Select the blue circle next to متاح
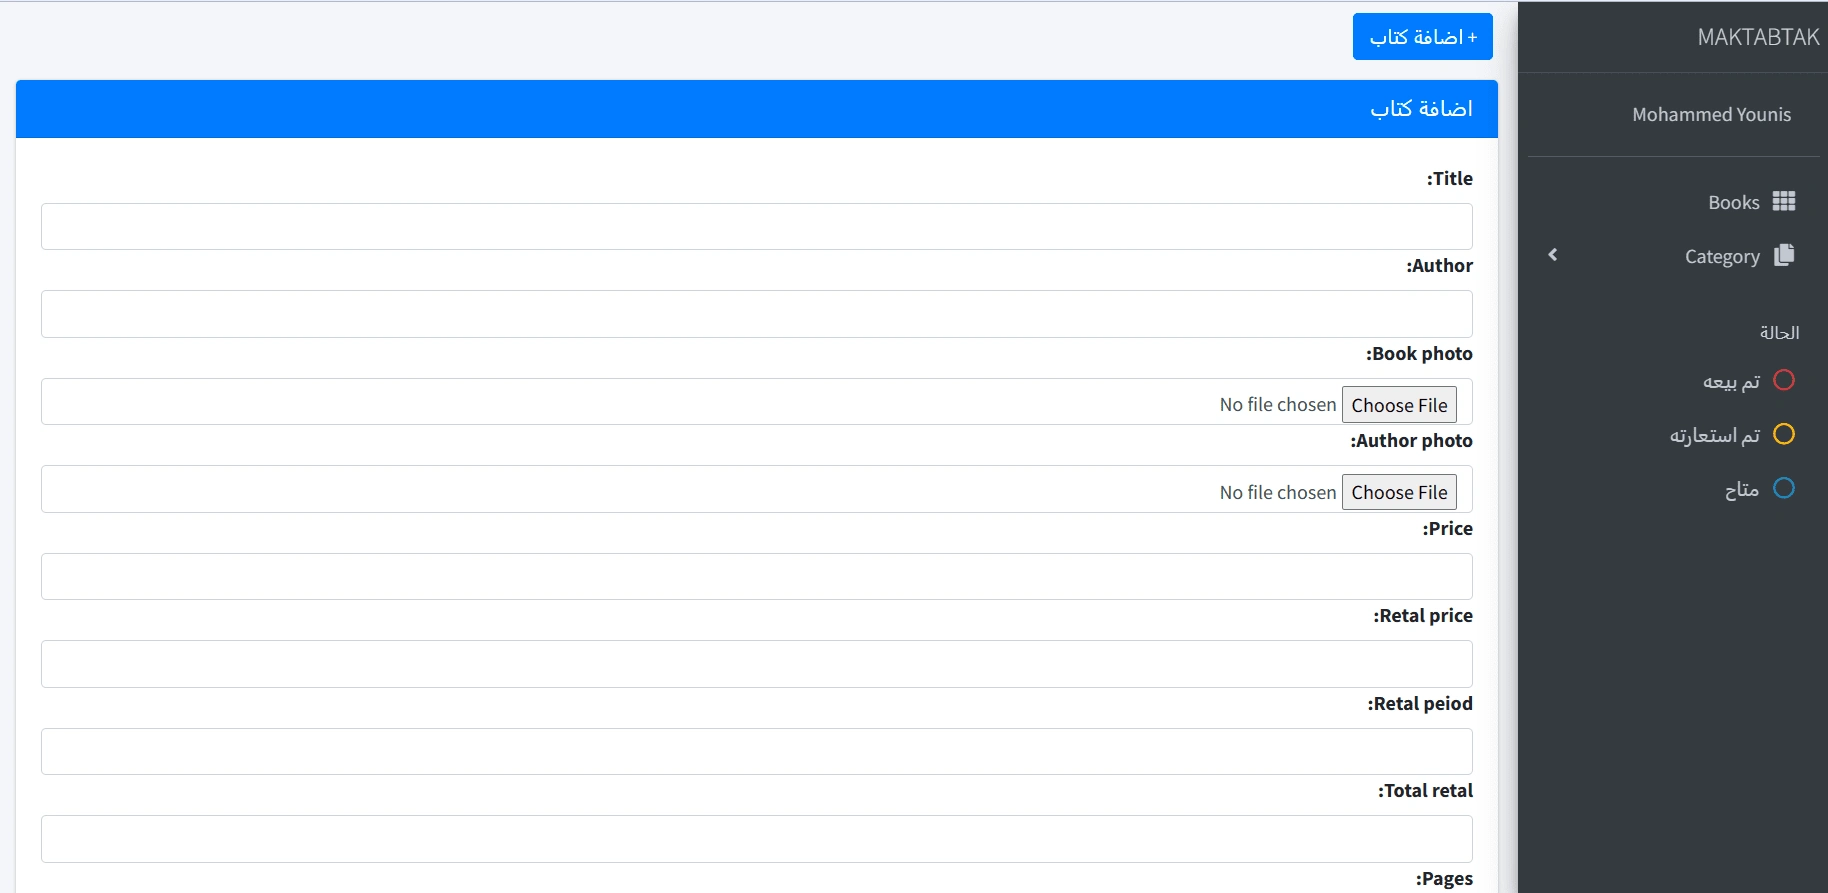 click(1784, 488)
